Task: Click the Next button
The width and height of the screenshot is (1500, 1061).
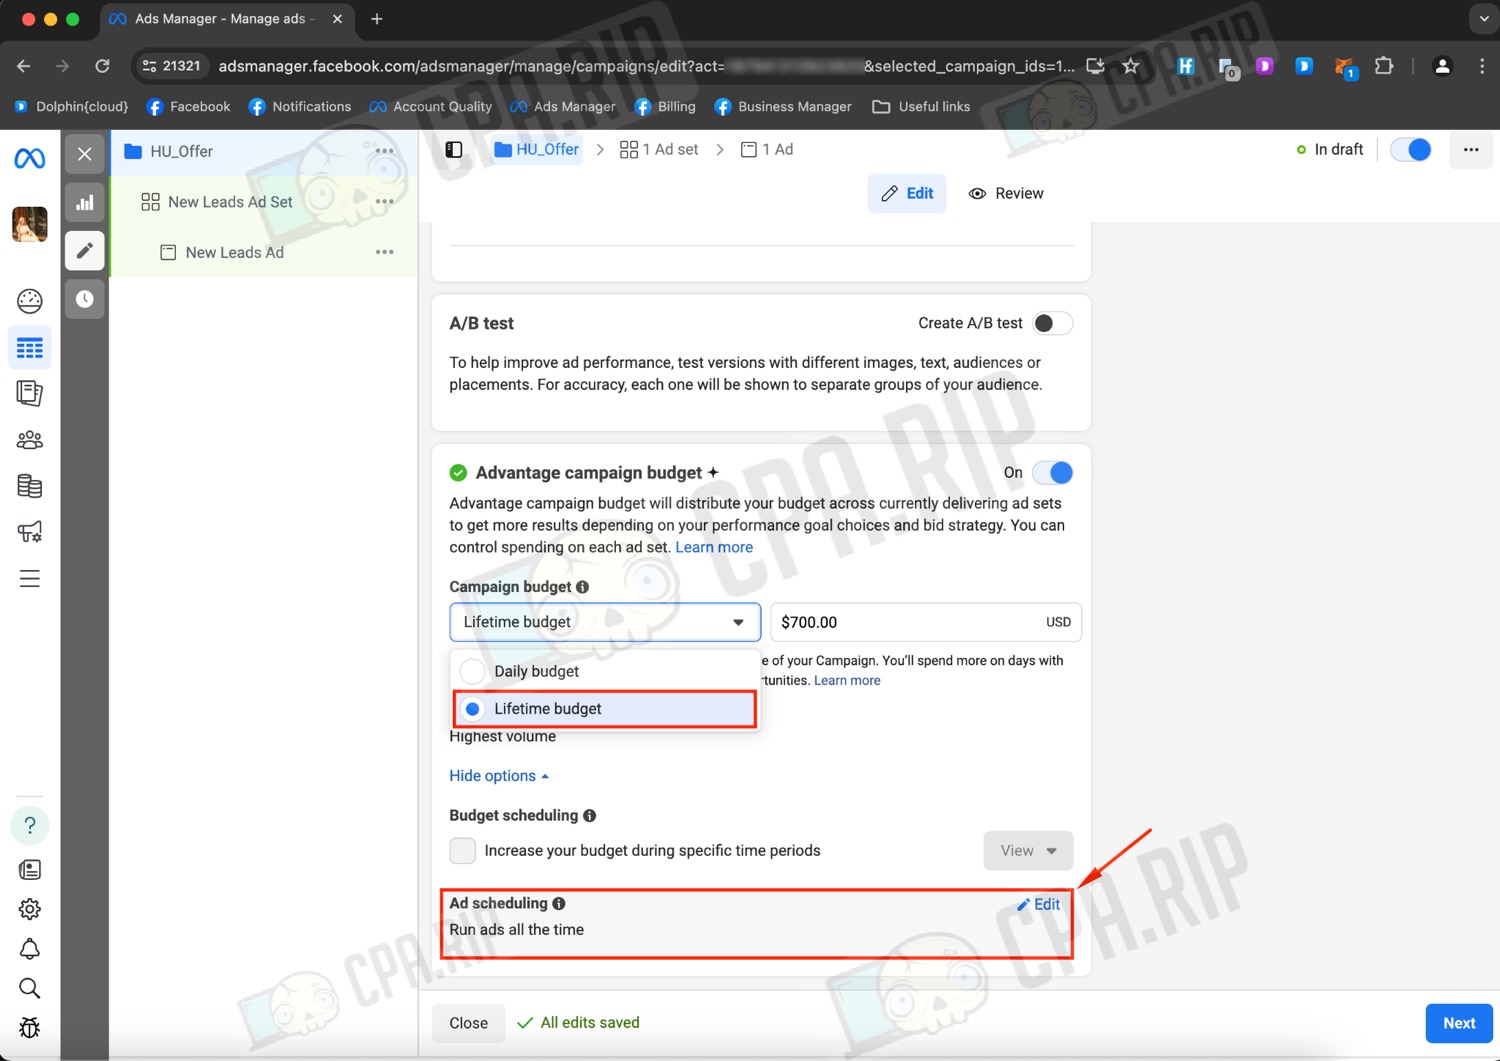Action: 1458,1023
